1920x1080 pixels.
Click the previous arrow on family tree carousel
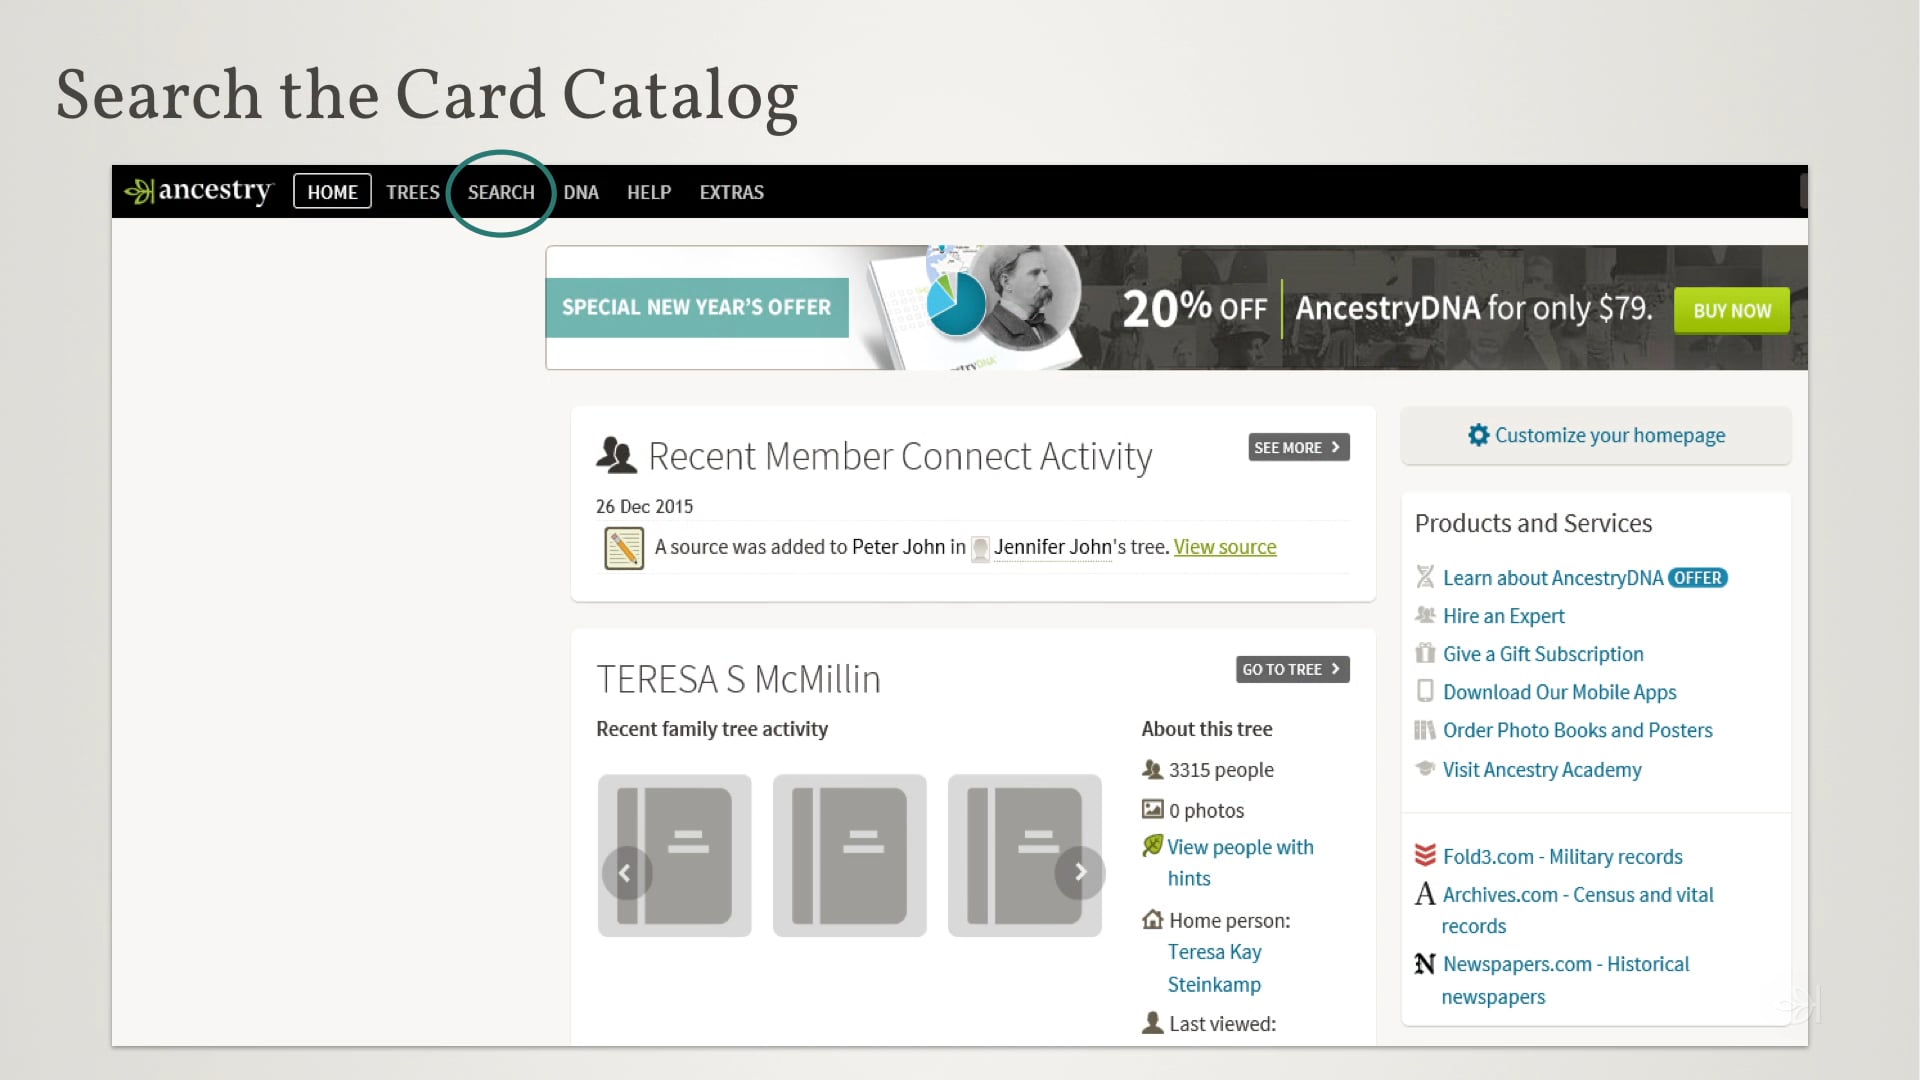(624, 872)
